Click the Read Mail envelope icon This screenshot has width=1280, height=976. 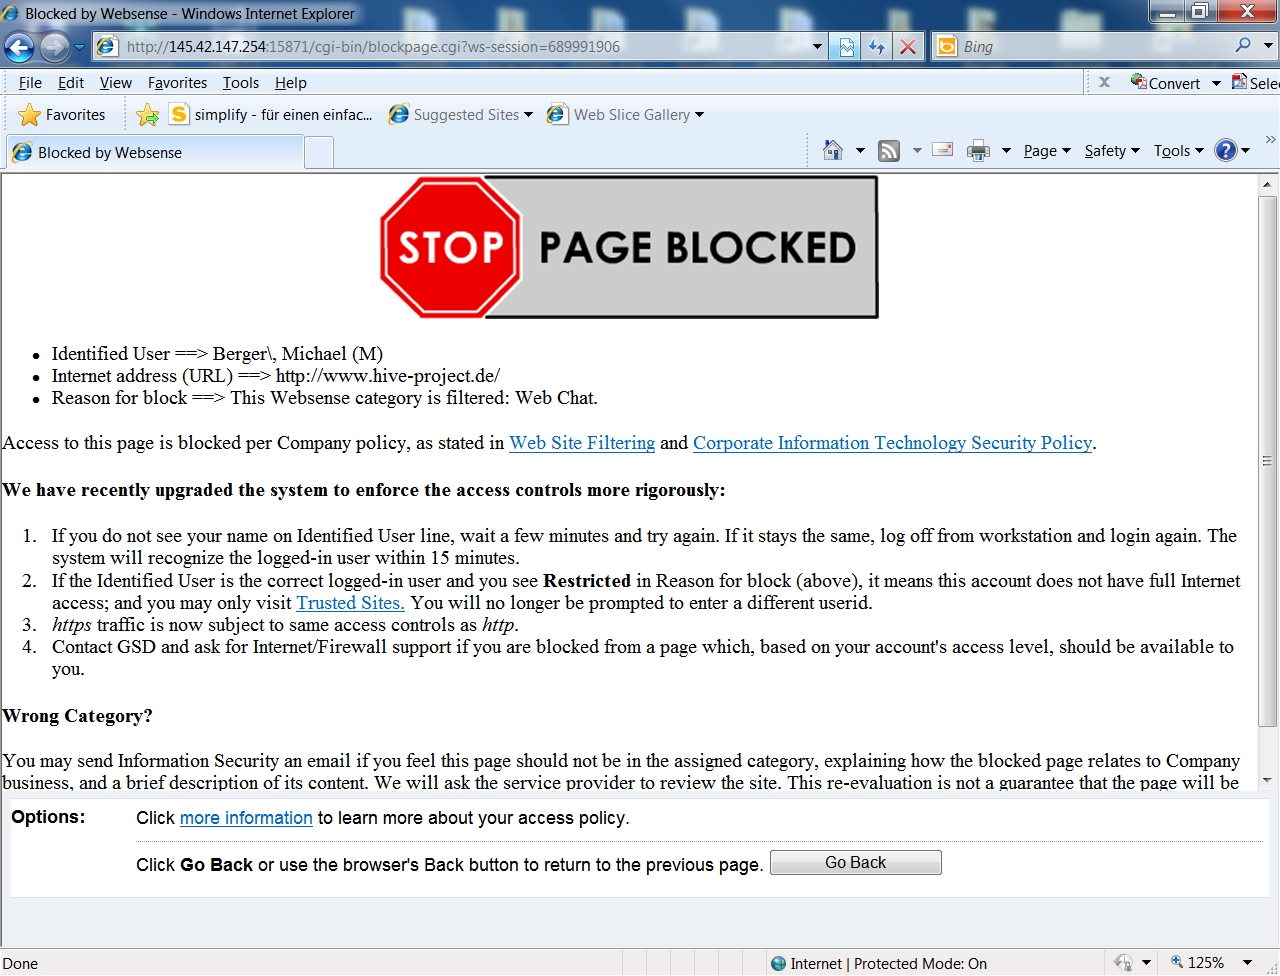[942, 150]
